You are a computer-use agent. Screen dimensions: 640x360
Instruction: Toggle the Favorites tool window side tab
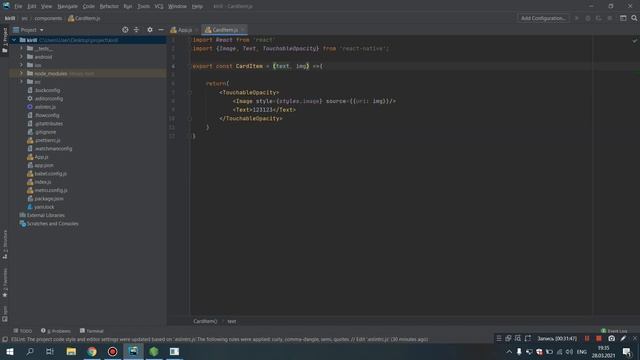point(5,282)
